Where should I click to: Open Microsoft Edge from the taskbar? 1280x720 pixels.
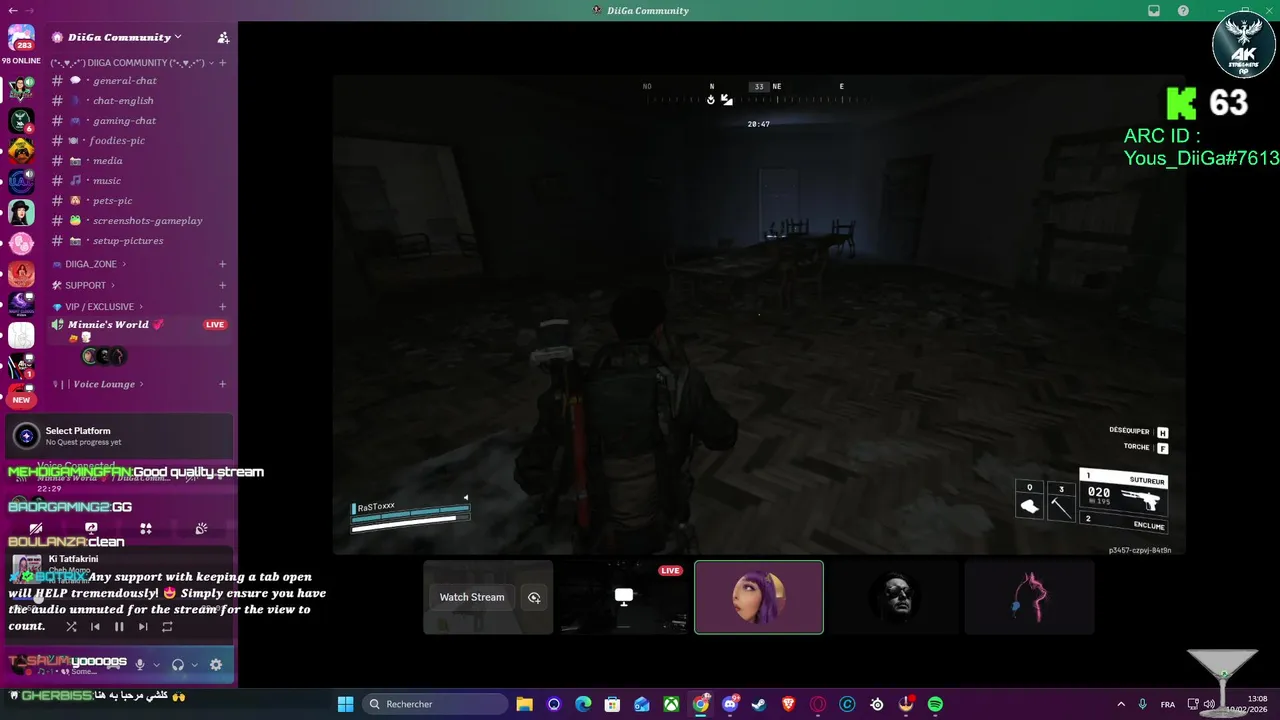[583, 704]
